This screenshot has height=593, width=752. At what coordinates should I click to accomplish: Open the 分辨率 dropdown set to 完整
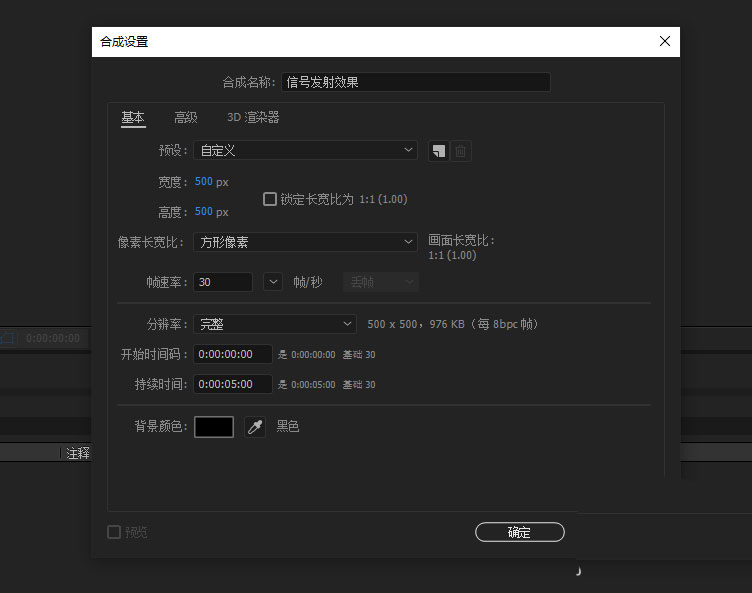click(x=275, y=324)
